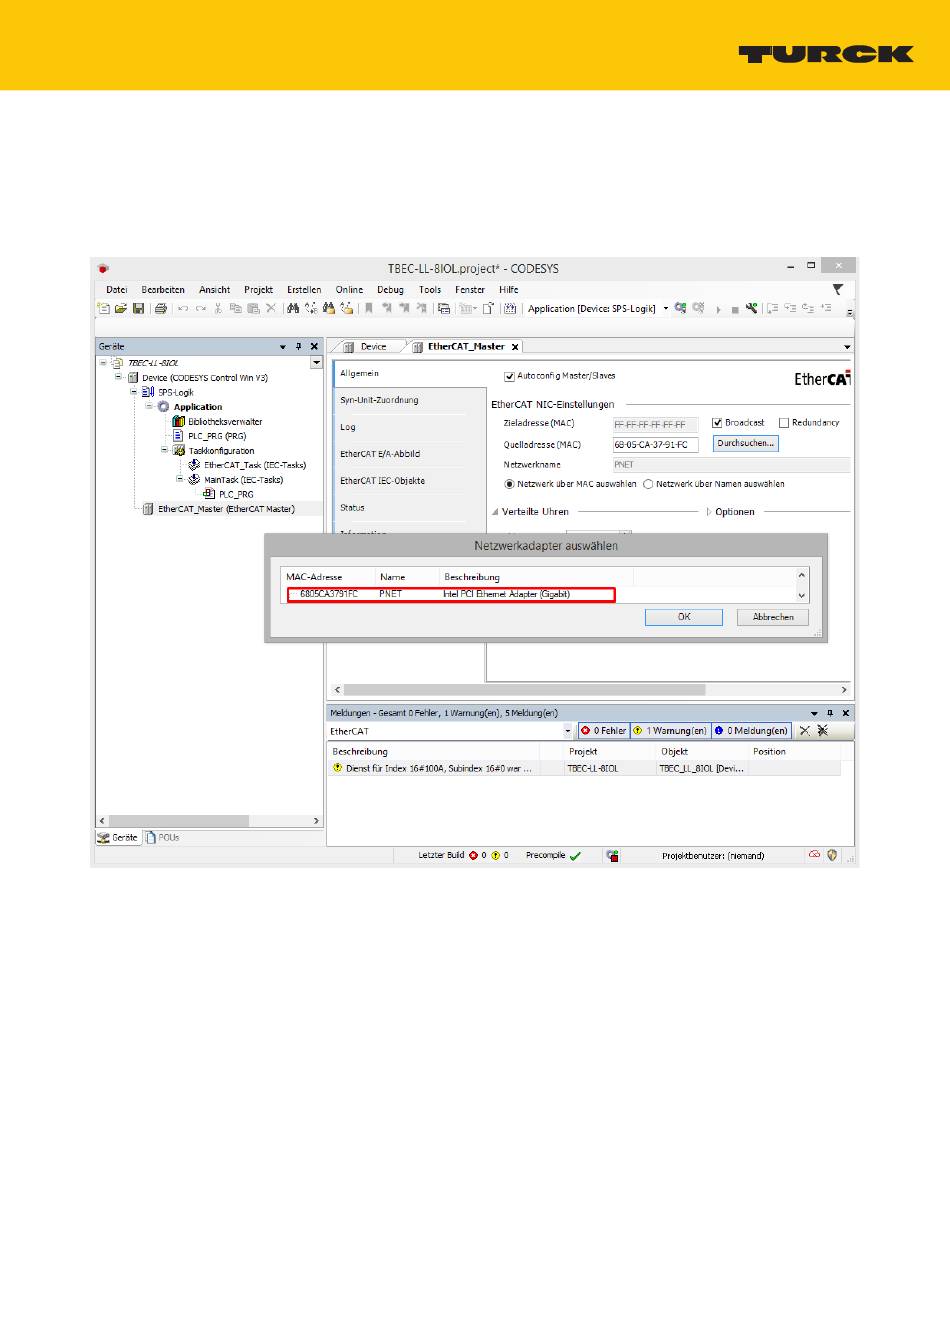Screen dimensions: 950x1344
Task: Open the Application device dropdown in the toolbar
Action: 666,309
